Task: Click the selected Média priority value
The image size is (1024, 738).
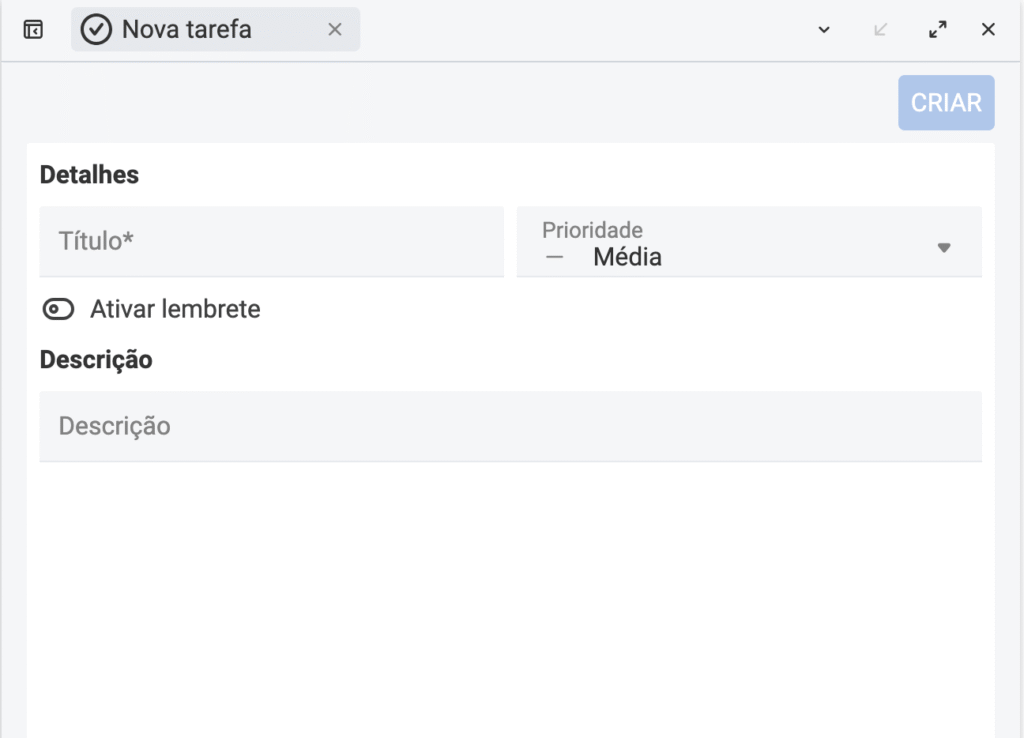Action: pyautogui.click(x=627, y=258)
